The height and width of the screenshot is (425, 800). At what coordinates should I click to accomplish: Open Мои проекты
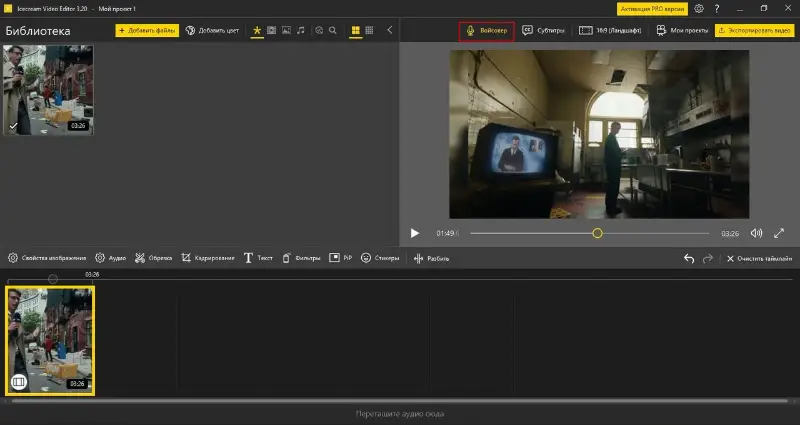click(682, 31)
